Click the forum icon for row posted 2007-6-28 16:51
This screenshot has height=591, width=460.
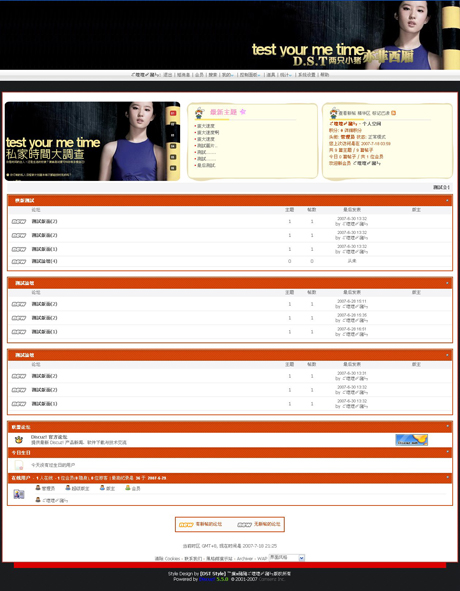tap(19, 332)
